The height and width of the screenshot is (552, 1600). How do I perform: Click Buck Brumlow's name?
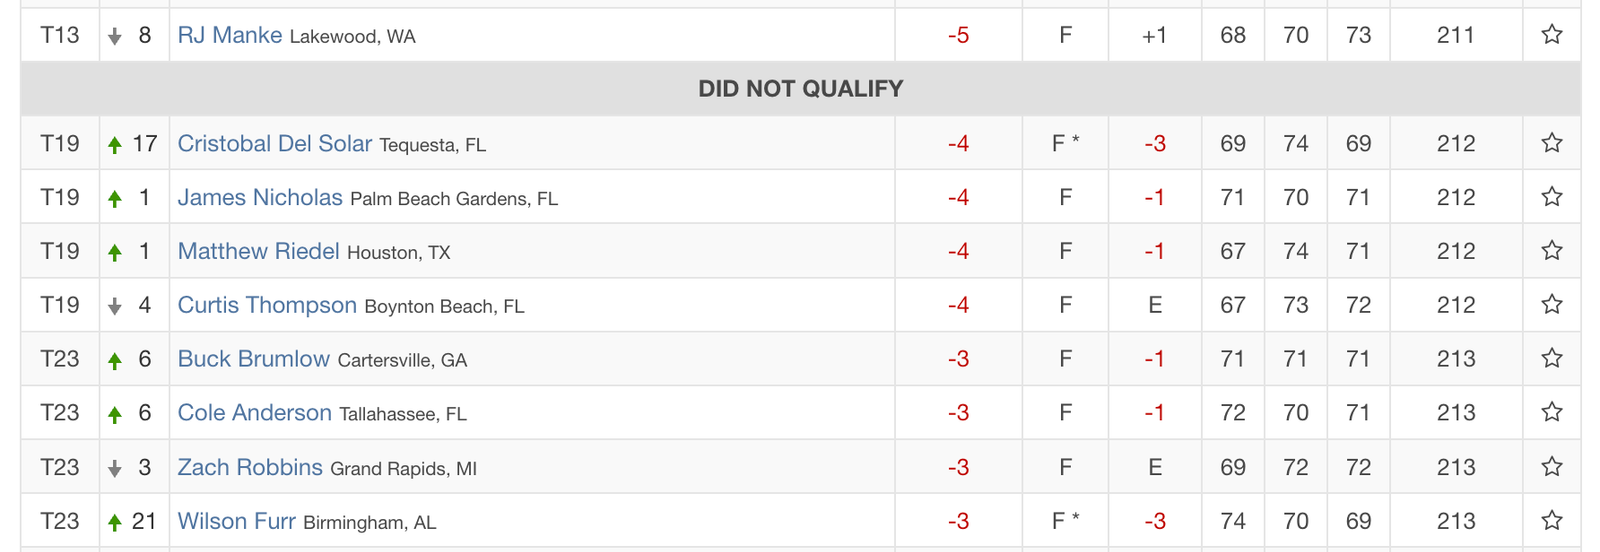tap(253, 359)
